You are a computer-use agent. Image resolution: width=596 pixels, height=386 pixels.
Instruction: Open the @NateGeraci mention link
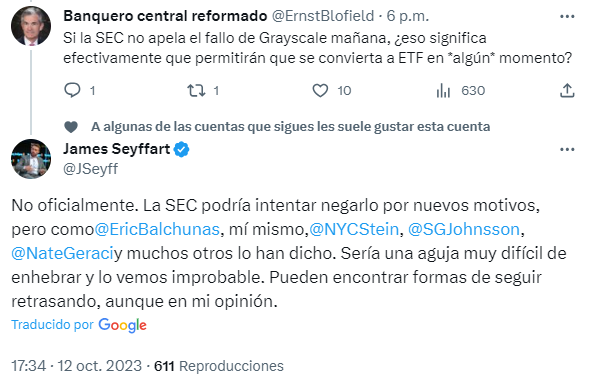tap(63, 253)
